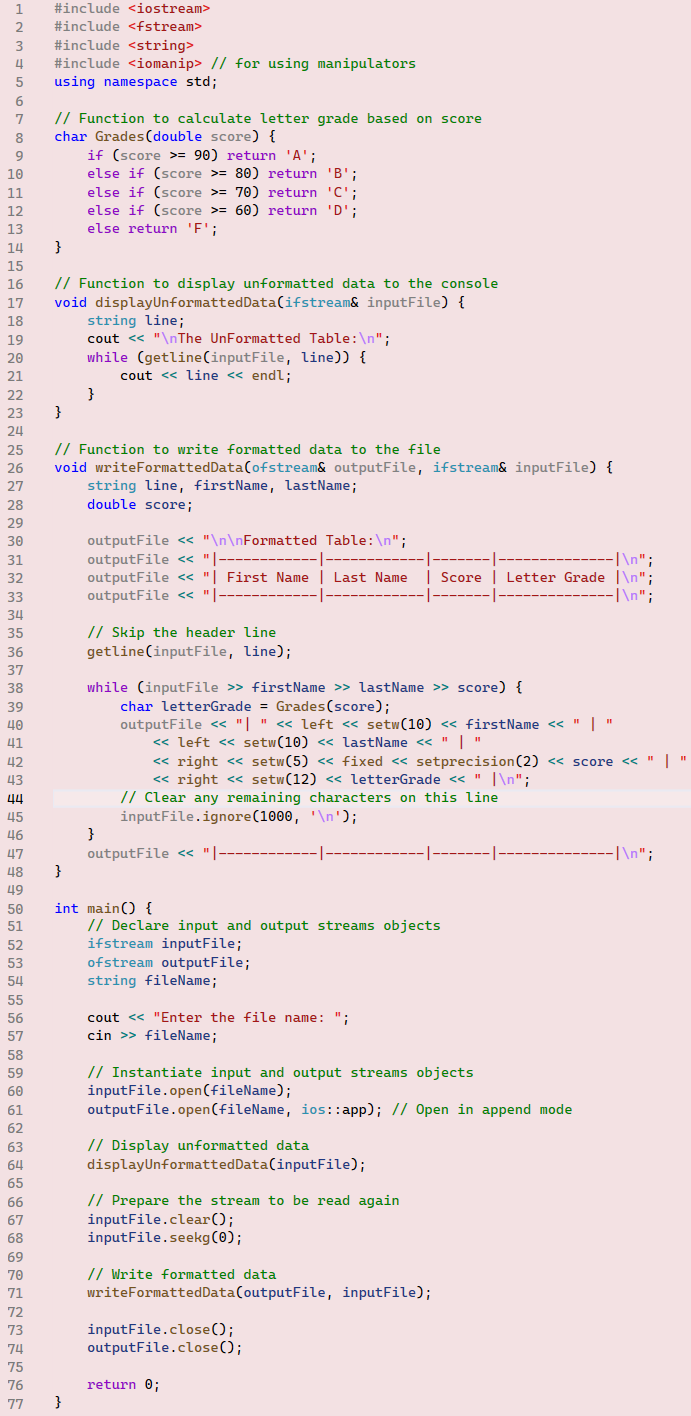The width and height of the screenshot is (691, 1416).
Task: Click 'using namespace std;' on line 5
Action: pos(136,82)
